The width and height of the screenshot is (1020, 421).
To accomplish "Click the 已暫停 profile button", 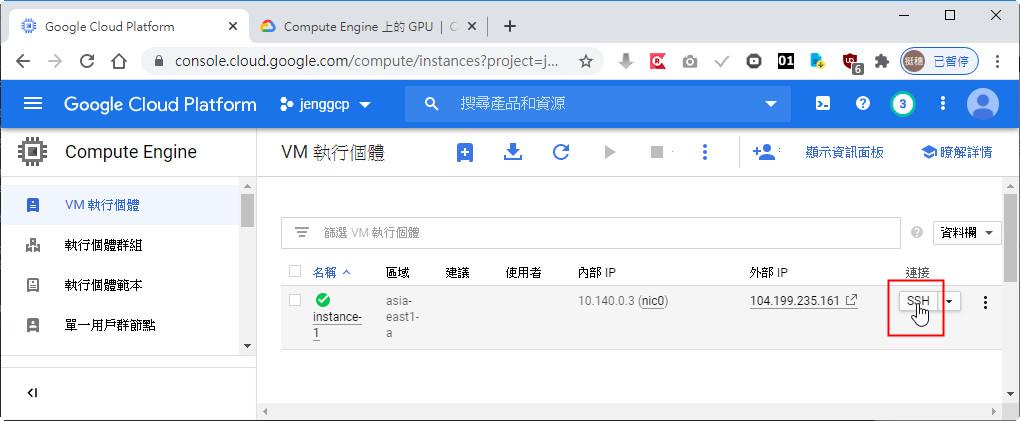I will coord(939,61).
